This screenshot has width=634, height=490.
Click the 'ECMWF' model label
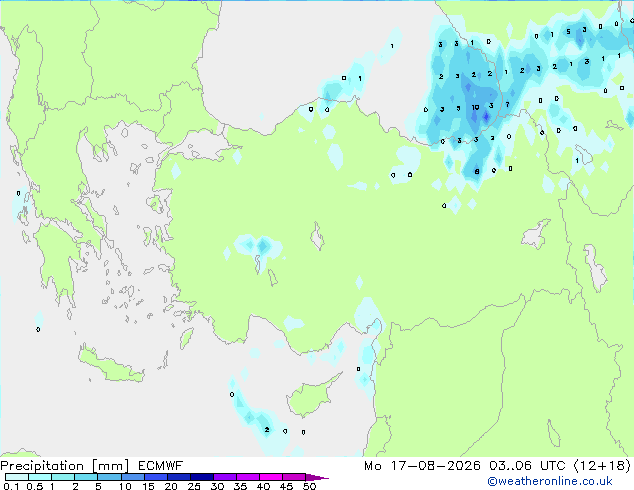[161, 466]
